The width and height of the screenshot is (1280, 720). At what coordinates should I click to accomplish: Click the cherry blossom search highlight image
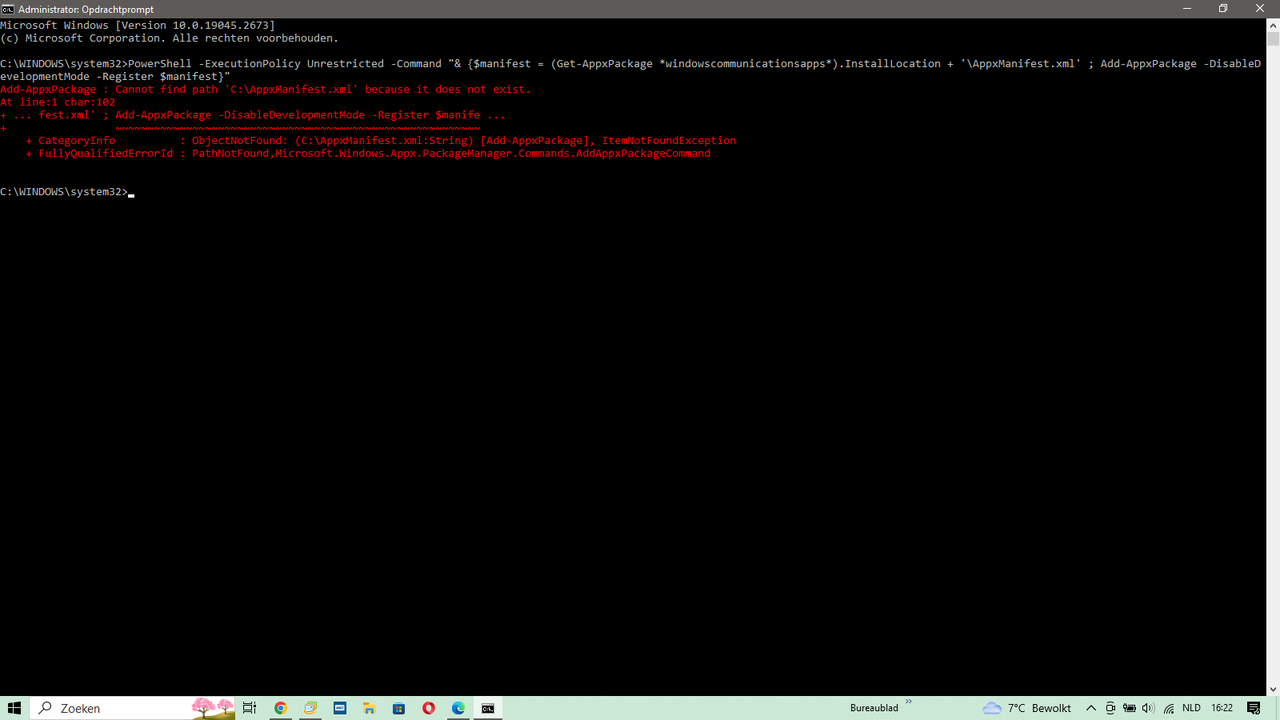(x=213, y=708)
